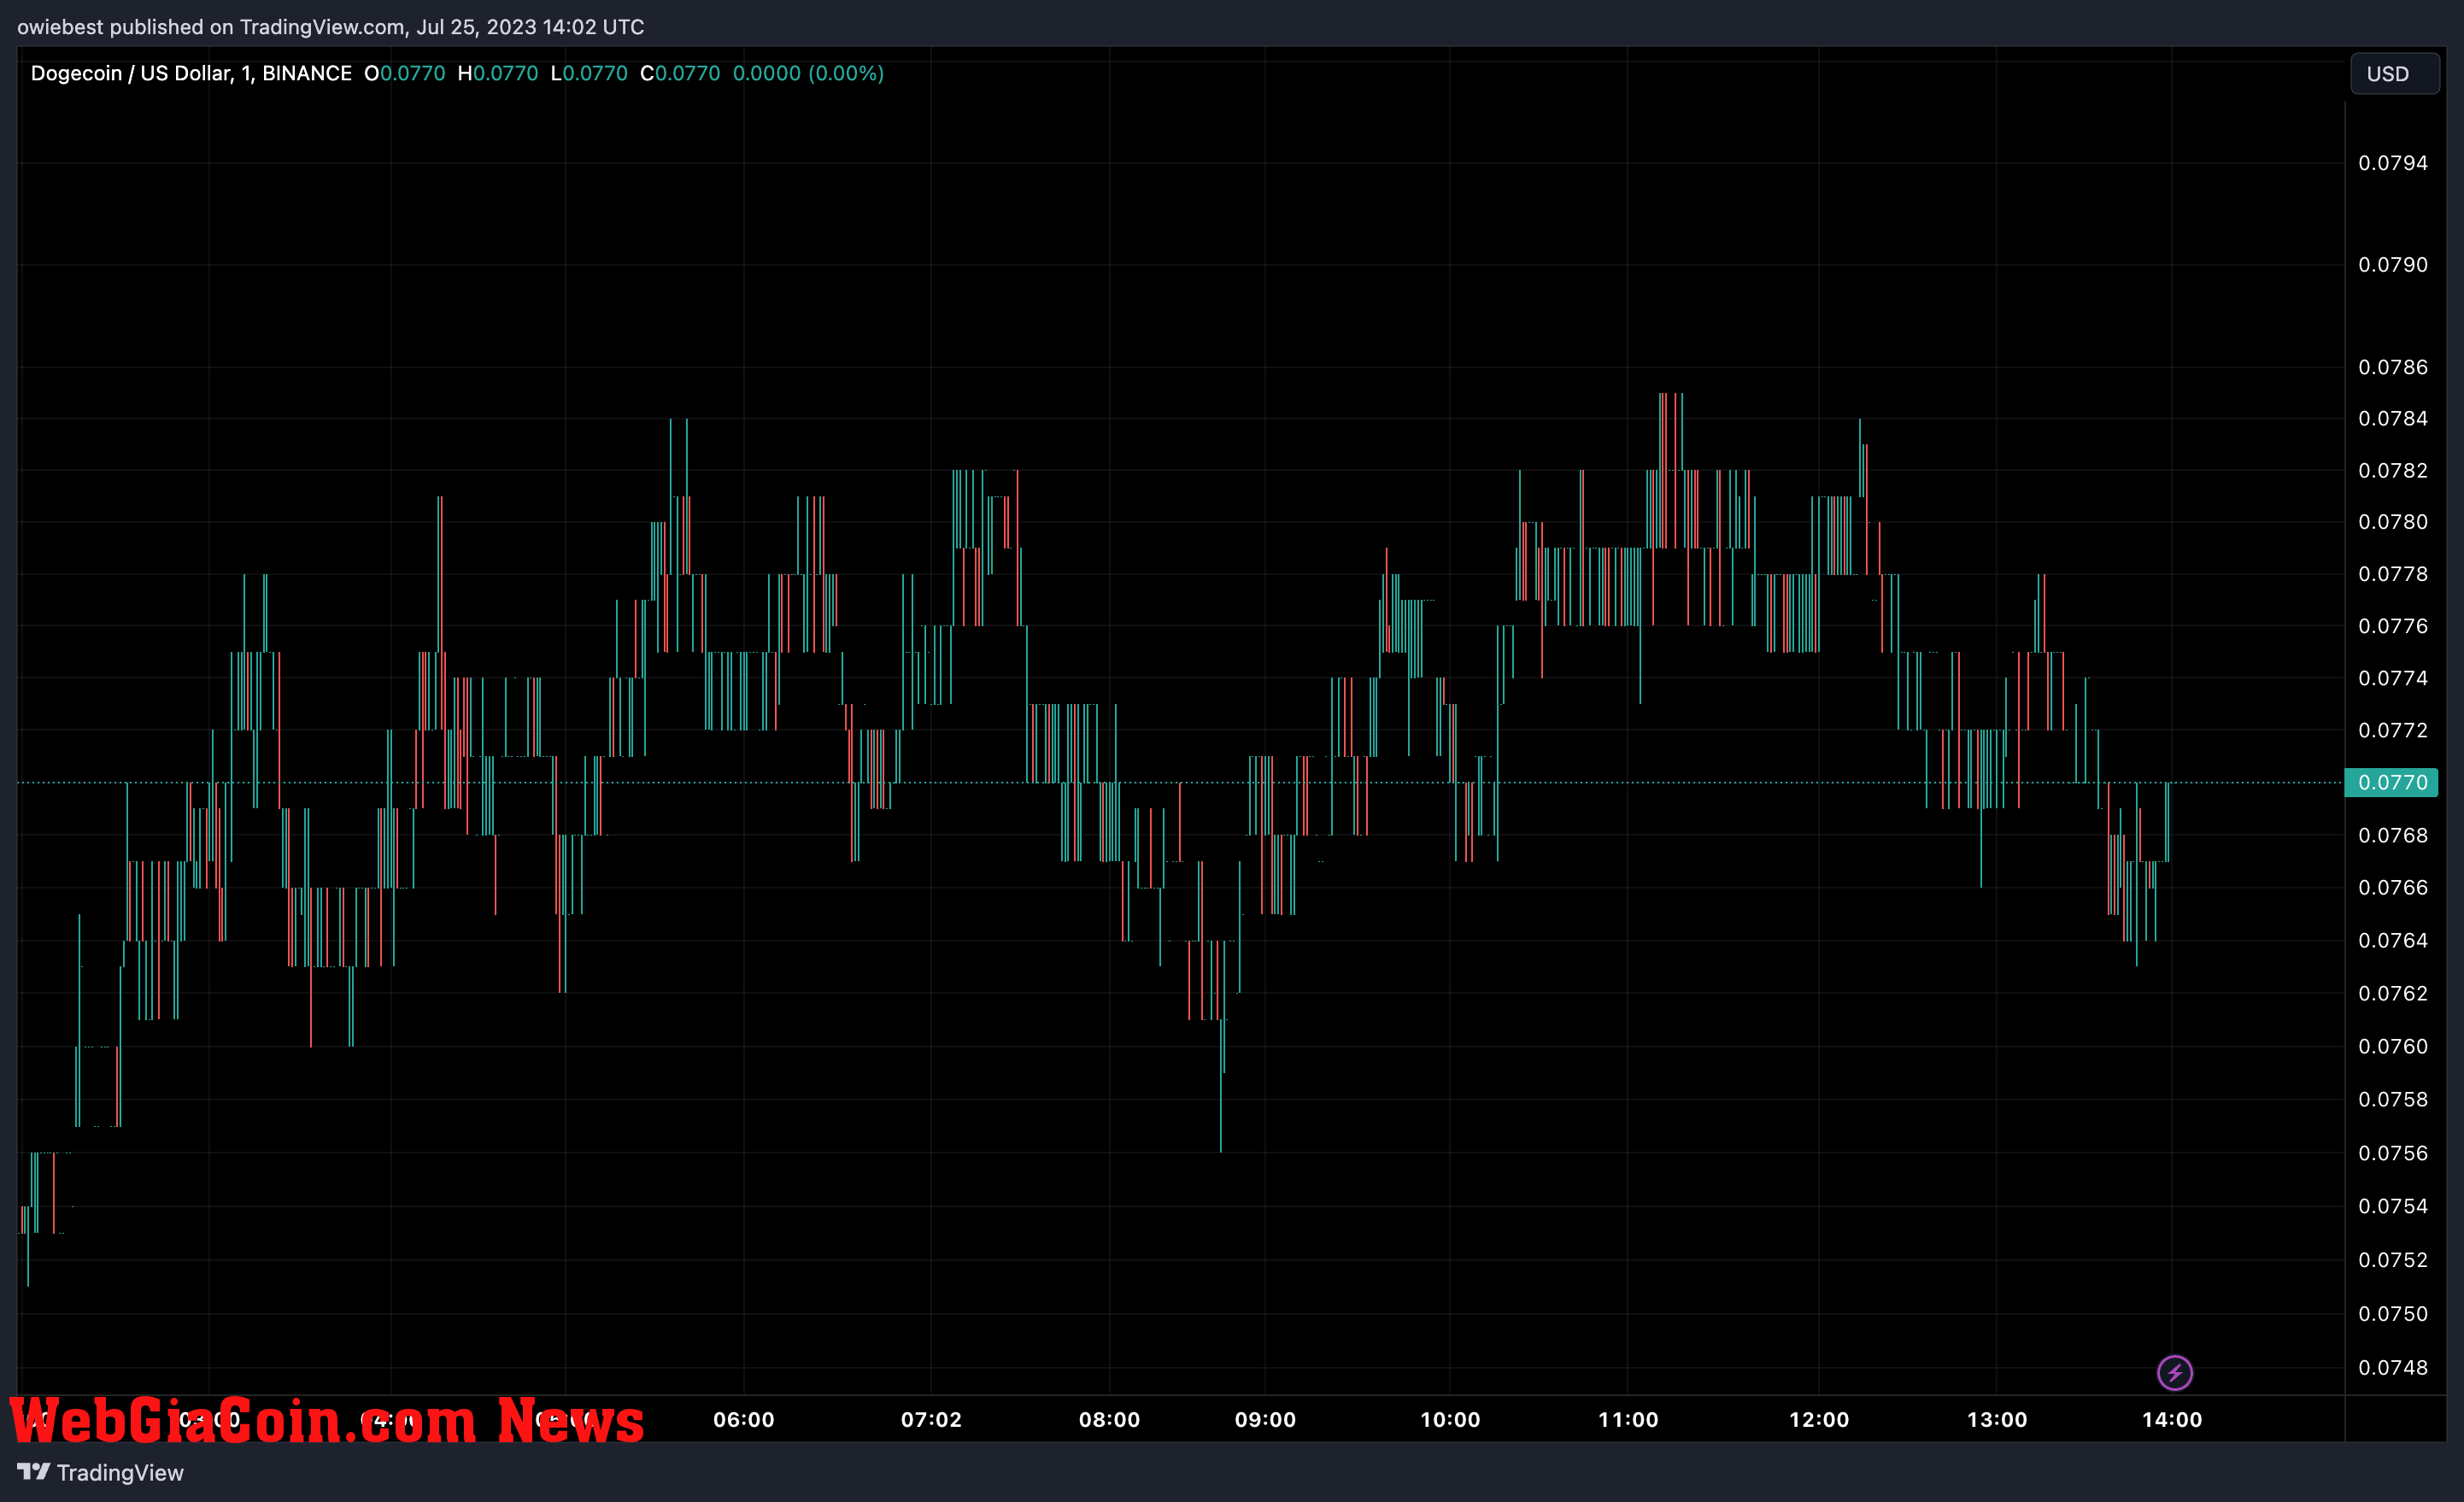Click the 0.0752 price axis label
This screenshot has height=1502, width=2464.
coord(2392,1260)
